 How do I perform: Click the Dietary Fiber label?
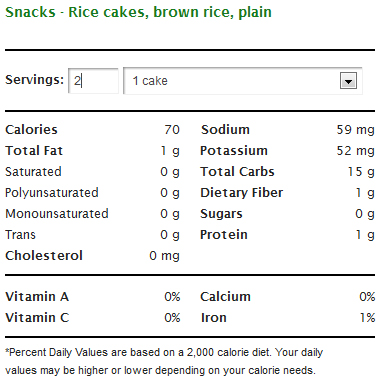tap(241, 192)
